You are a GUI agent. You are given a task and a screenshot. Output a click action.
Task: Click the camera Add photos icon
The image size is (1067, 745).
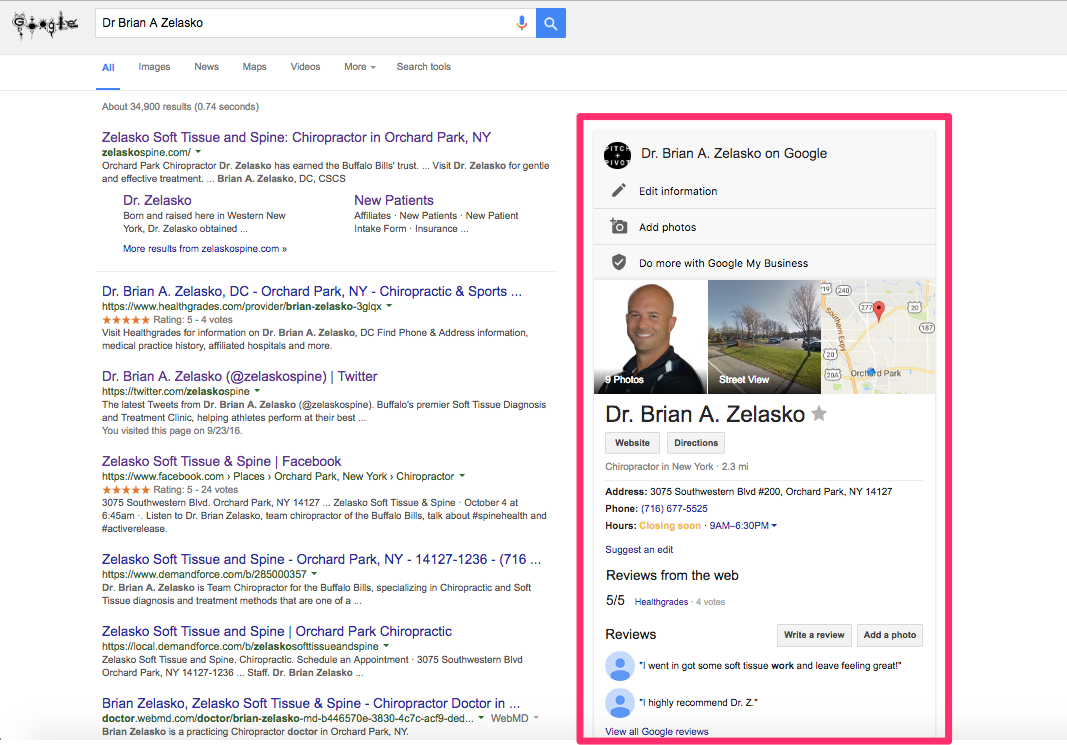619,227
